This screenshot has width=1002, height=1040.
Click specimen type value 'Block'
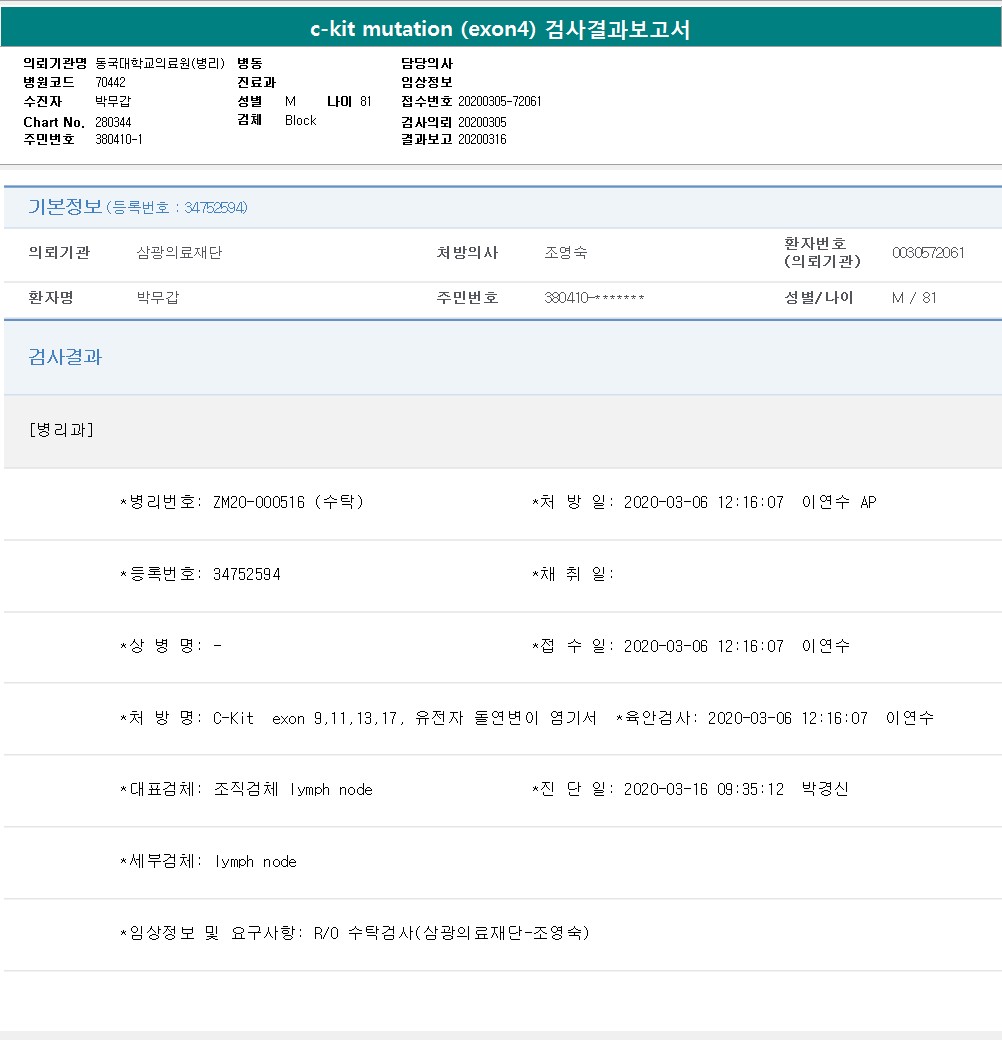pyautogui.click(x=300, y=121)
